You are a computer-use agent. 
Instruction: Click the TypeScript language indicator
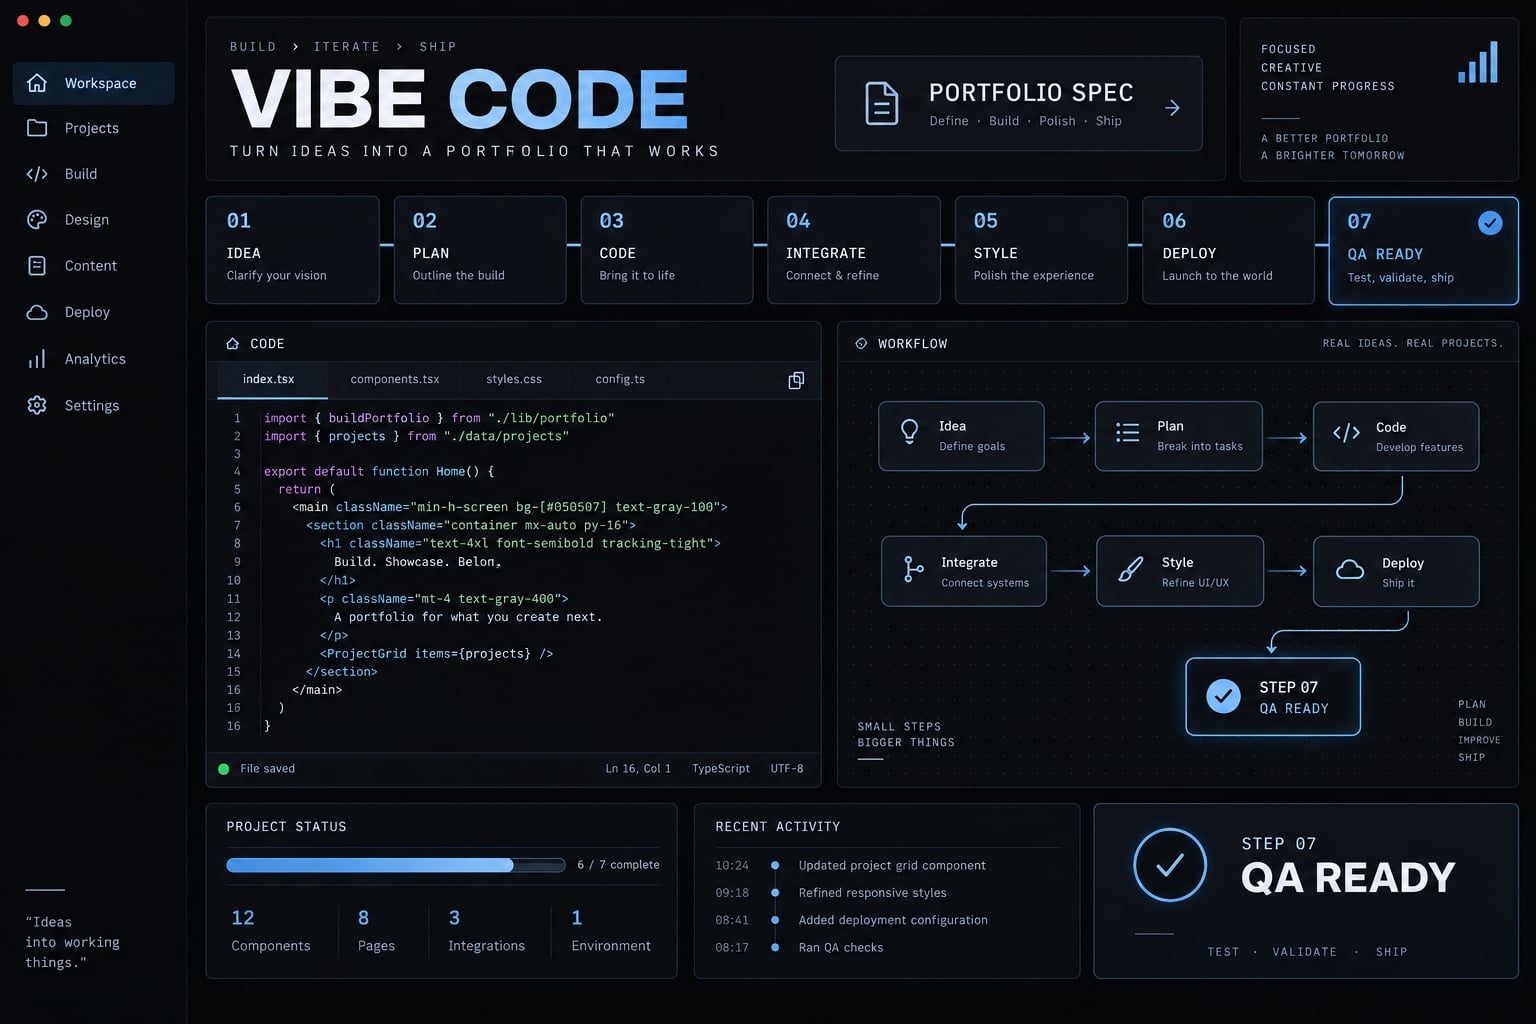point(721,769)
